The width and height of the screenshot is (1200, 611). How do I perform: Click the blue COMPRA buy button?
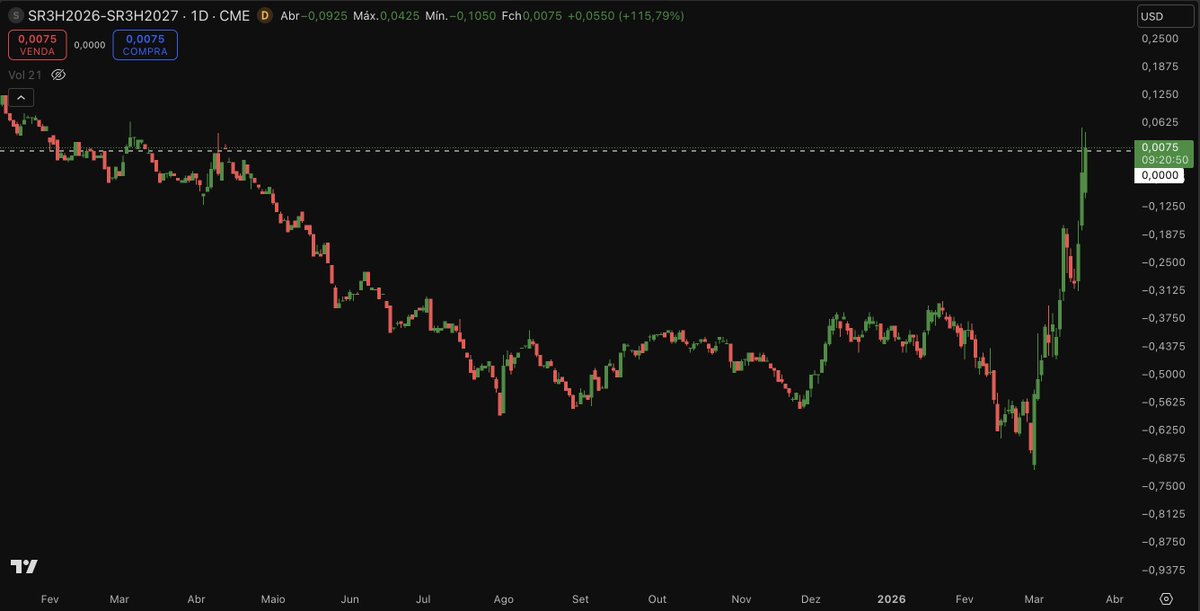(x=145, y=44)
